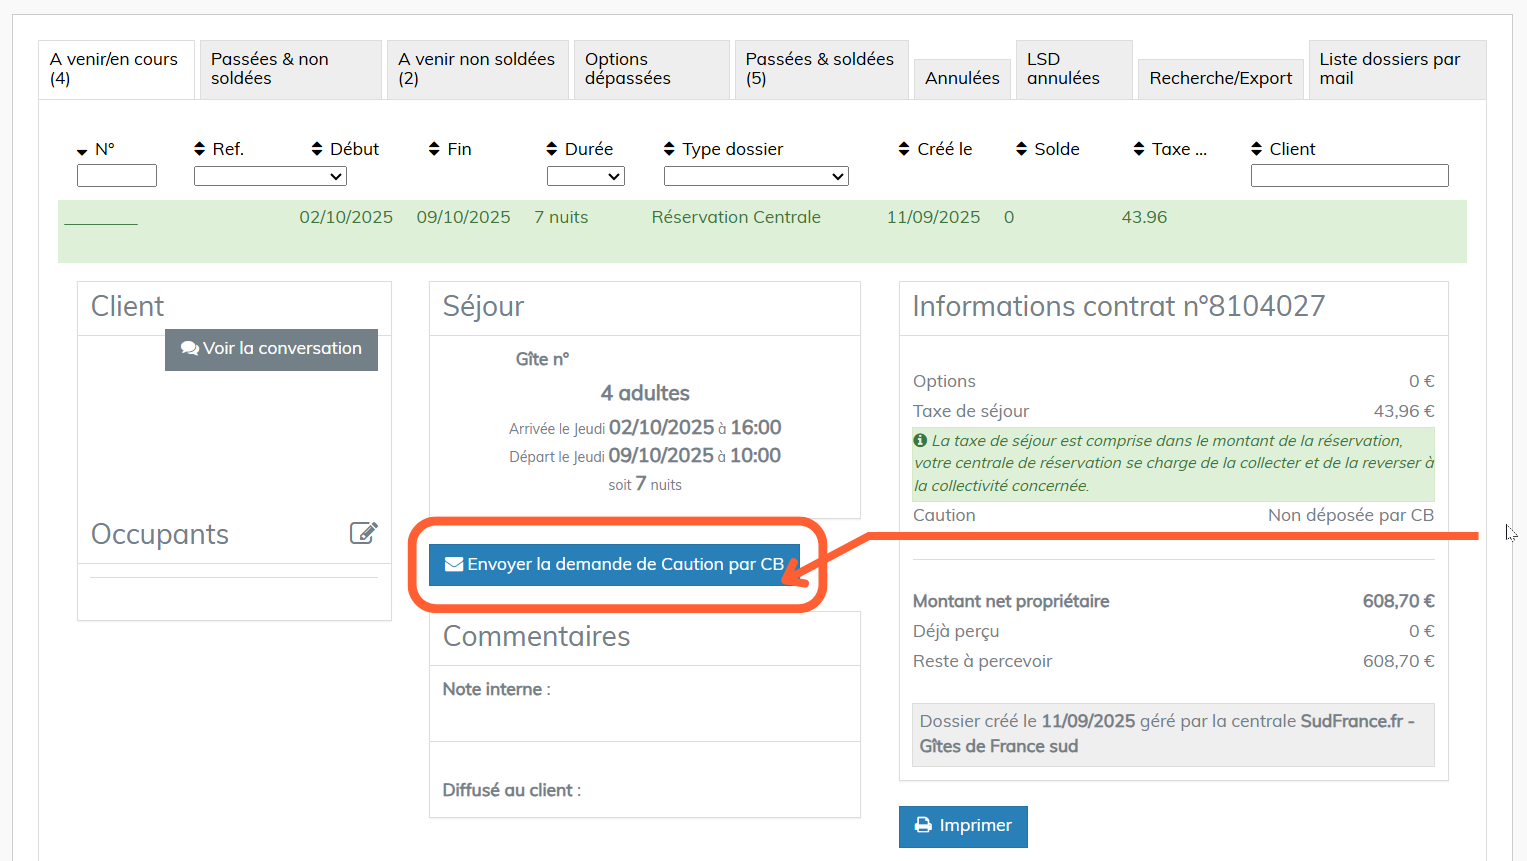Image resolution: width=1527 pixels, height=861 pixels.
Task: Print the contract with Imprimer button
Action: click(963, 826)
